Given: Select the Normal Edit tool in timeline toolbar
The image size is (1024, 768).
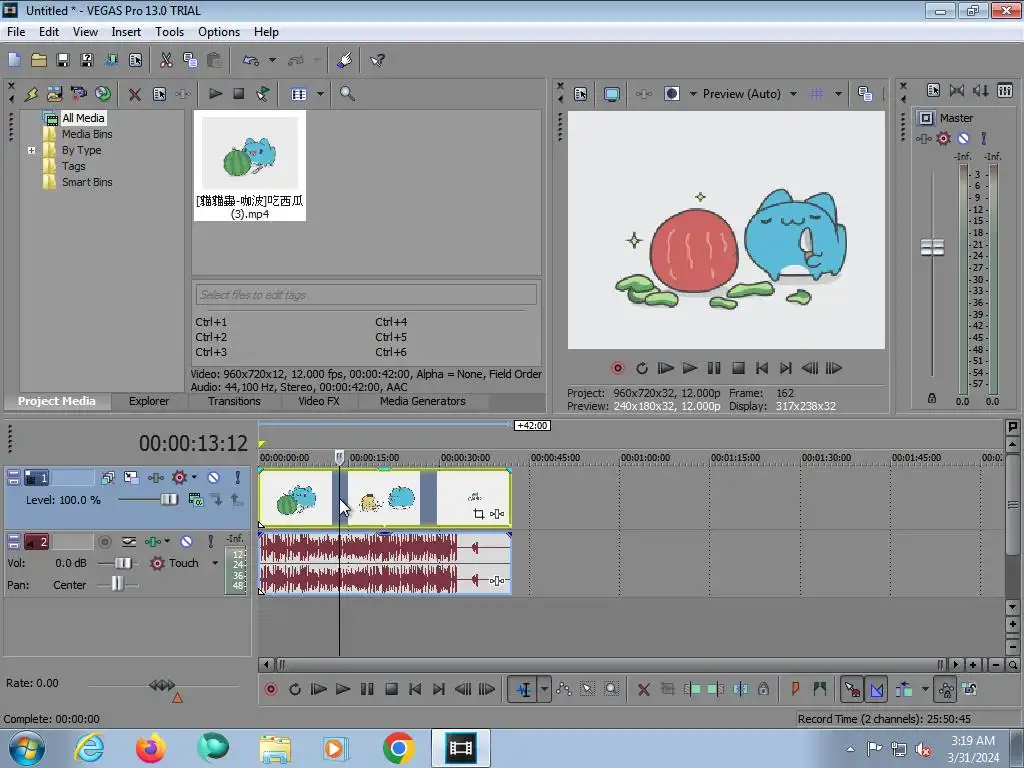Looking at the screenshot, I should [x=524, y=689].
